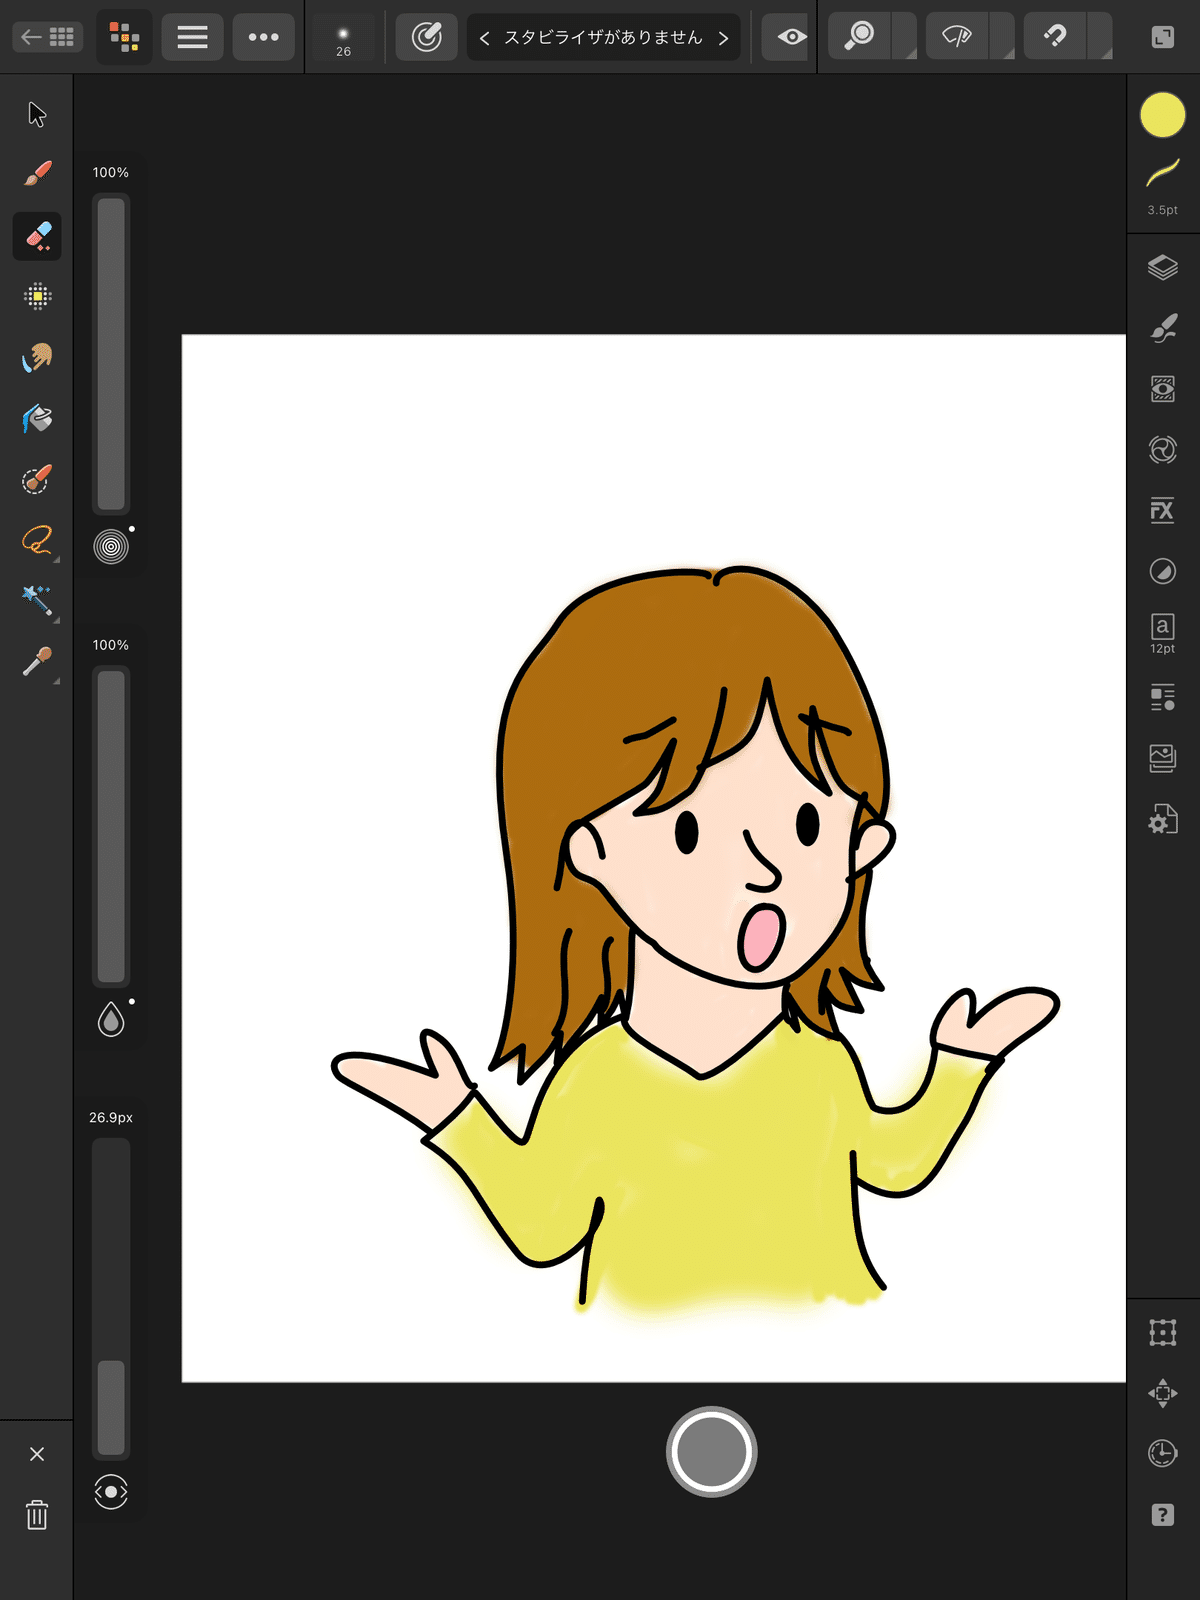This screenshot has height=1600, width=1200.
Task: Return to the documents gallery back button
Action: point(47,37)
